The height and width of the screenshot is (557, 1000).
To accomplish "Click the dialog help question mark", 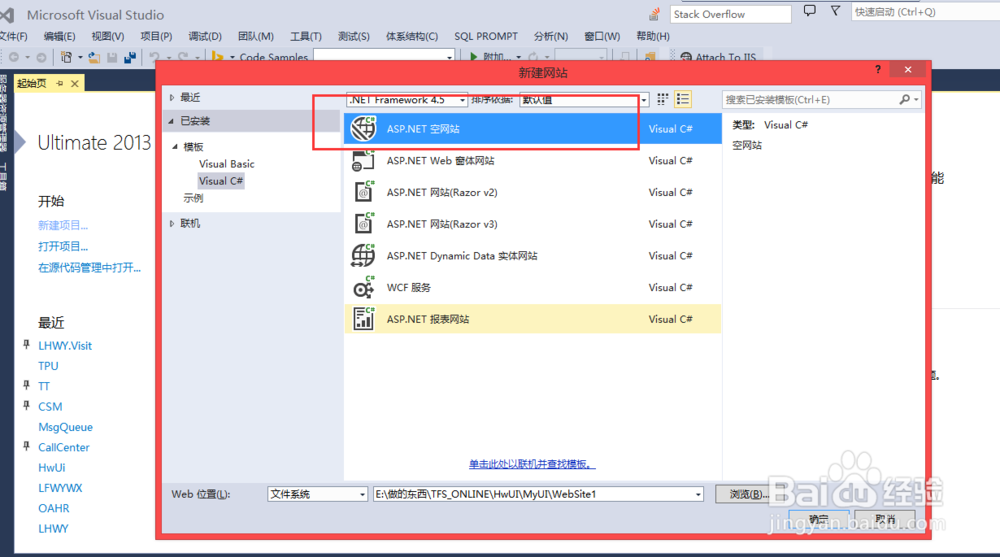I will (878, 70).
